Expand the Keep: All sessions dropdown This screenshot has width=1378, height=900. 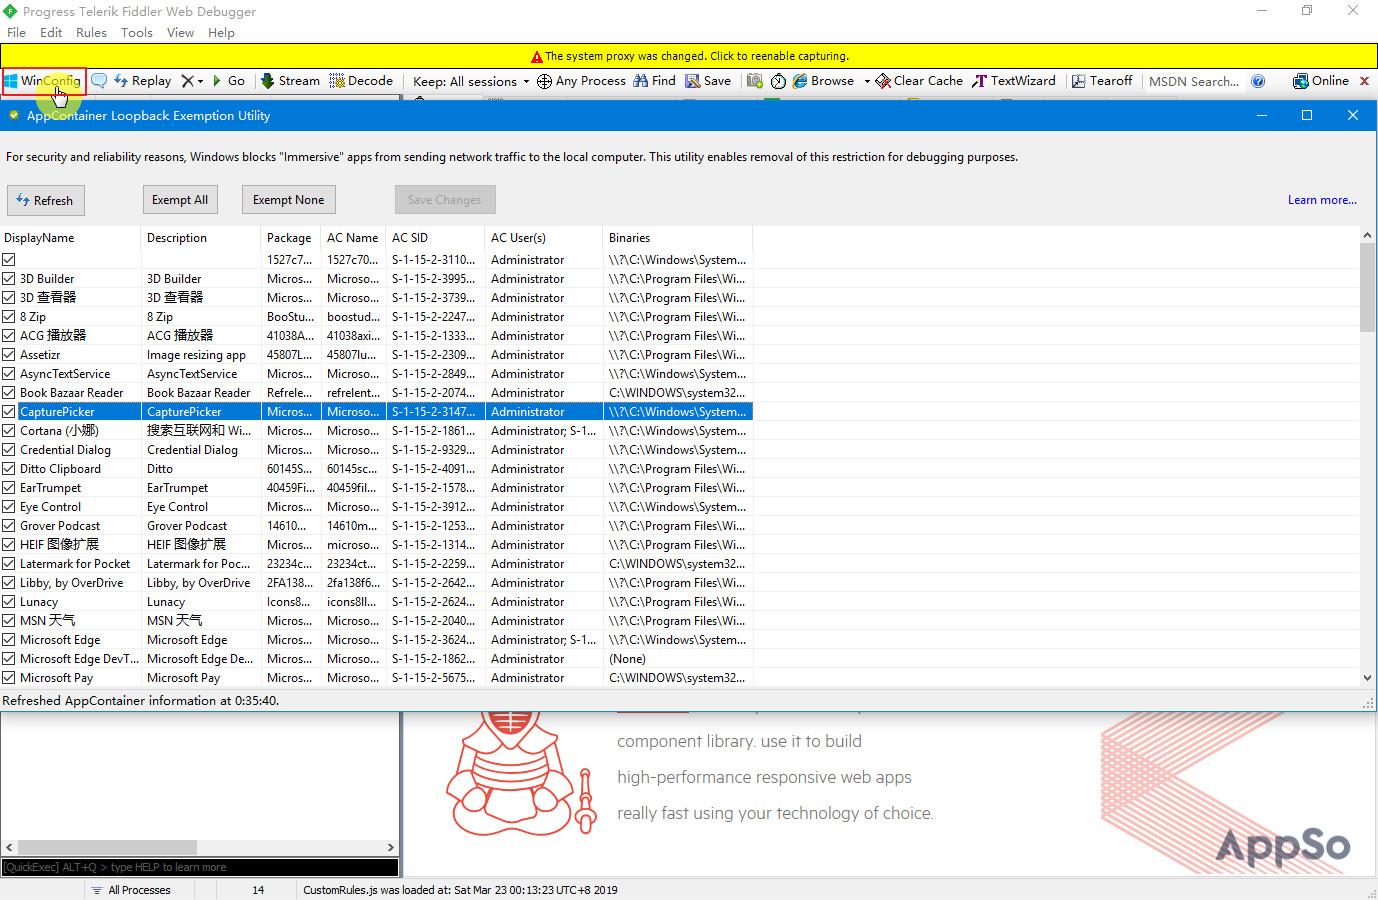point(470,81)
